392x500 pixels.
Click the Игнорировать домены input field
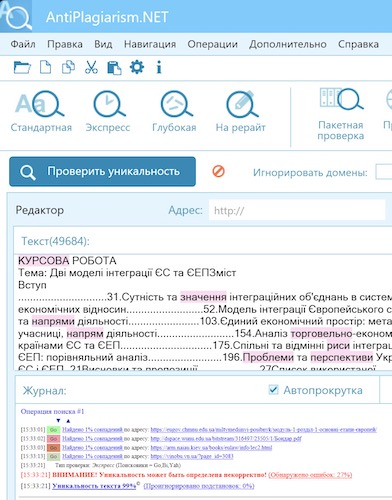tap(384, 172)
